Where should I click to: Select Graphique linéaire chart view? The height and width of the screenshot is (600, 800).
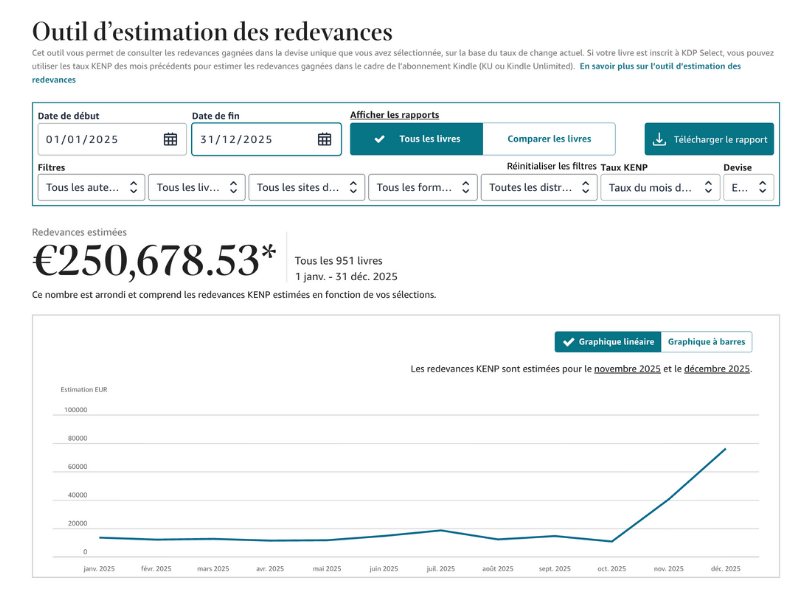tap(607, 342)
